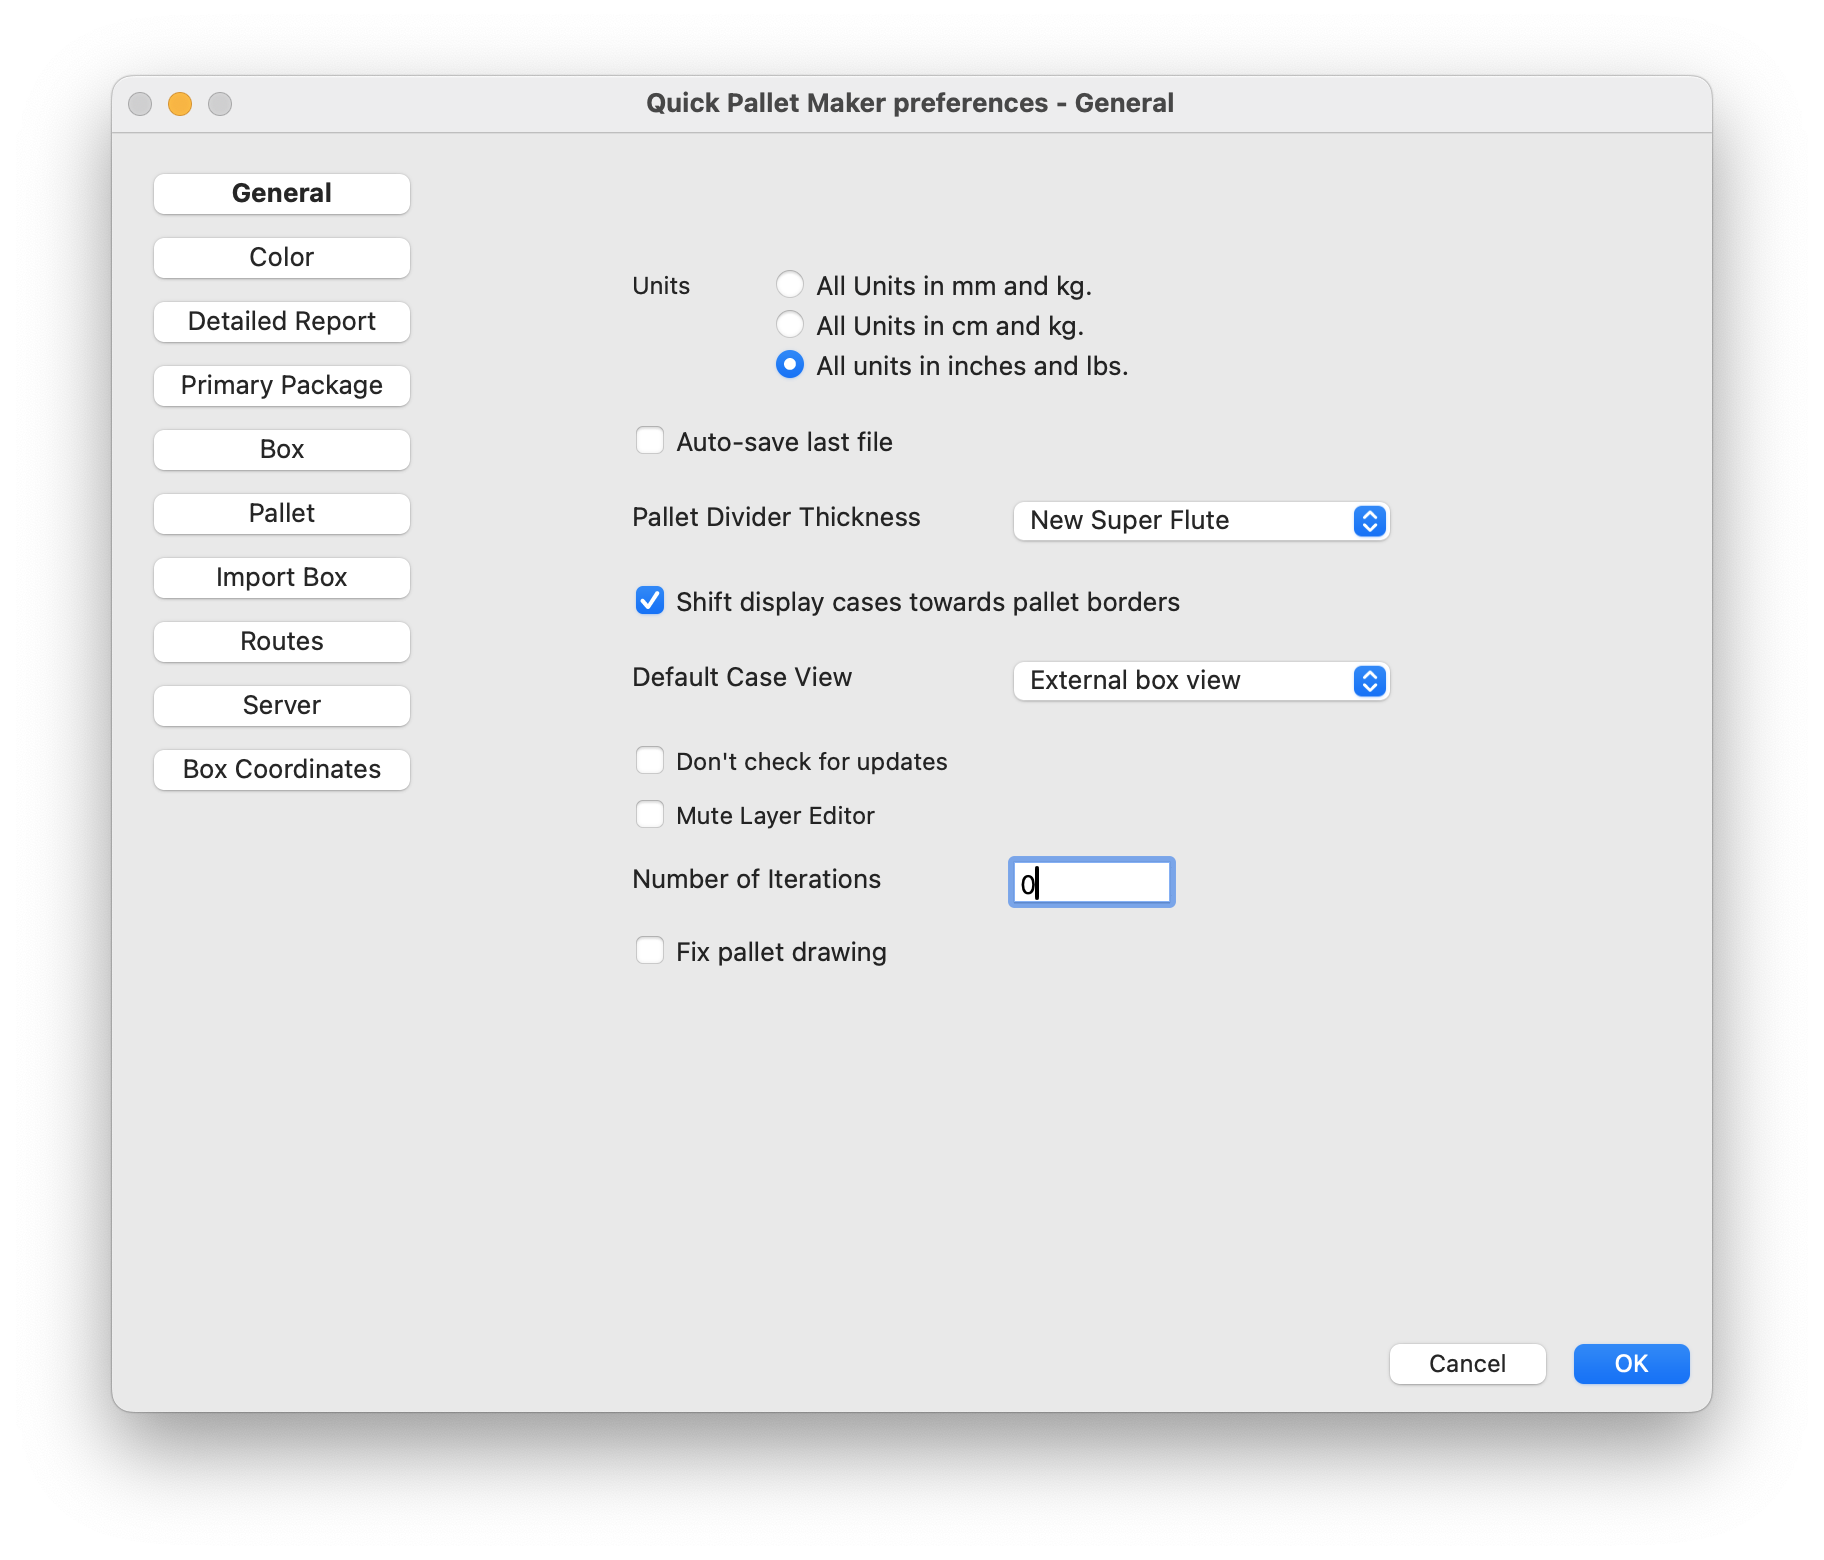Open Detailed Report preferences
The height and width of the screenshot is (1560, 1824).
pos(282,322)
